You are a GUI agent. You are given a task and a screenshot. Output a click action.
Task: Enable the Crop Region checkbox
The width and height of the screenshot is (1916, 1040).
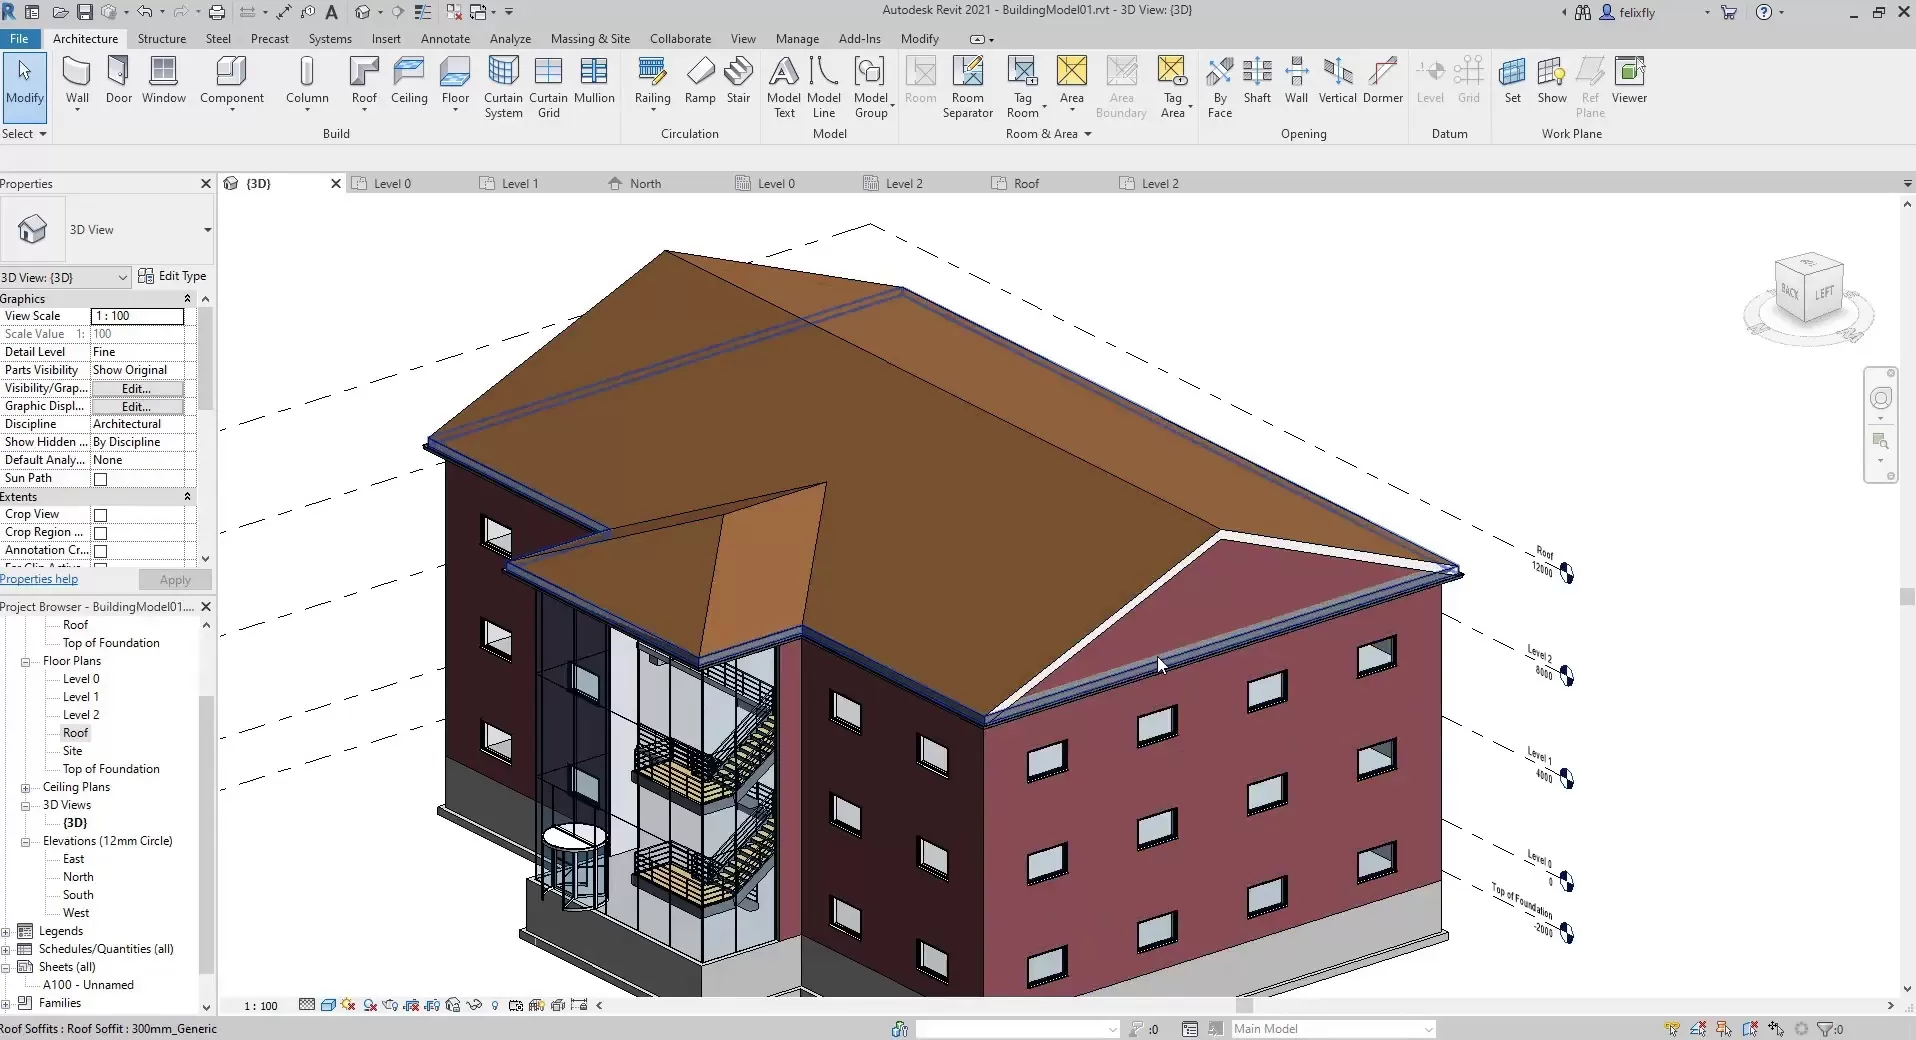pos(101,532)
